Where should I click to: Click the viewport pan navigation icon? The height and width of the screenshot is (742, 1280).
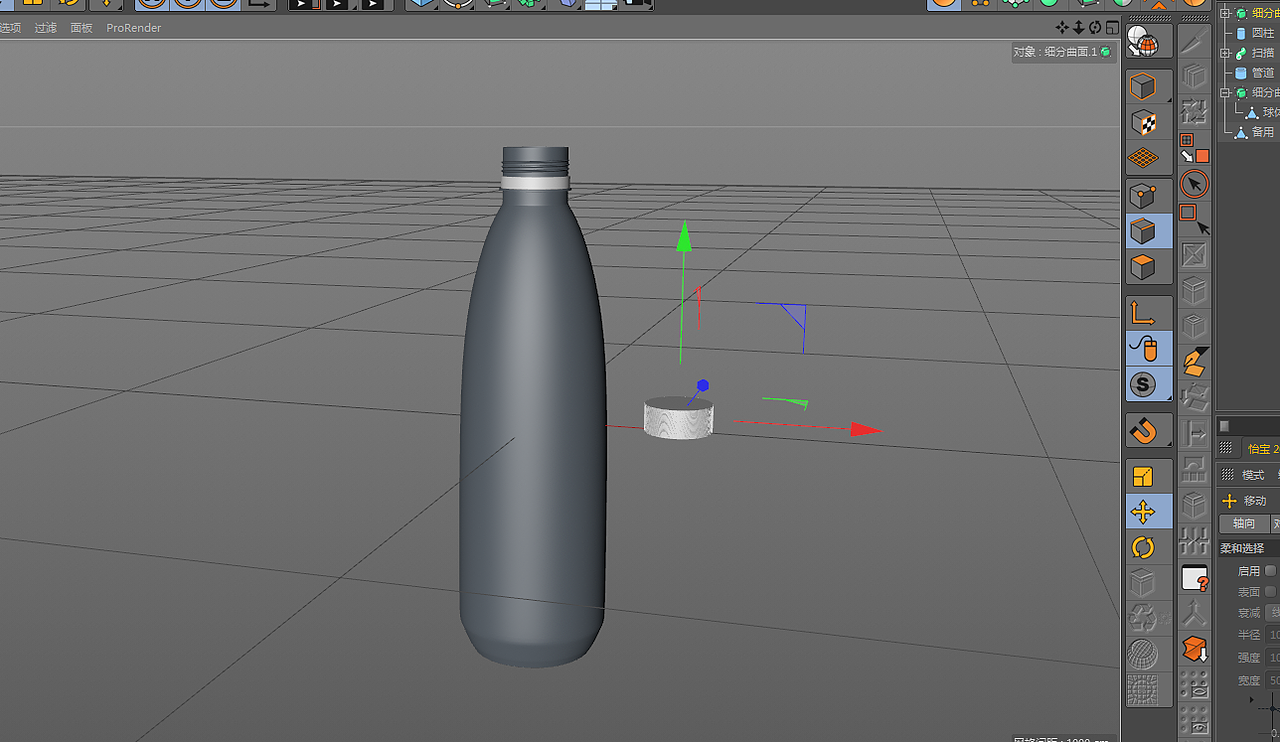[1062, 27]
